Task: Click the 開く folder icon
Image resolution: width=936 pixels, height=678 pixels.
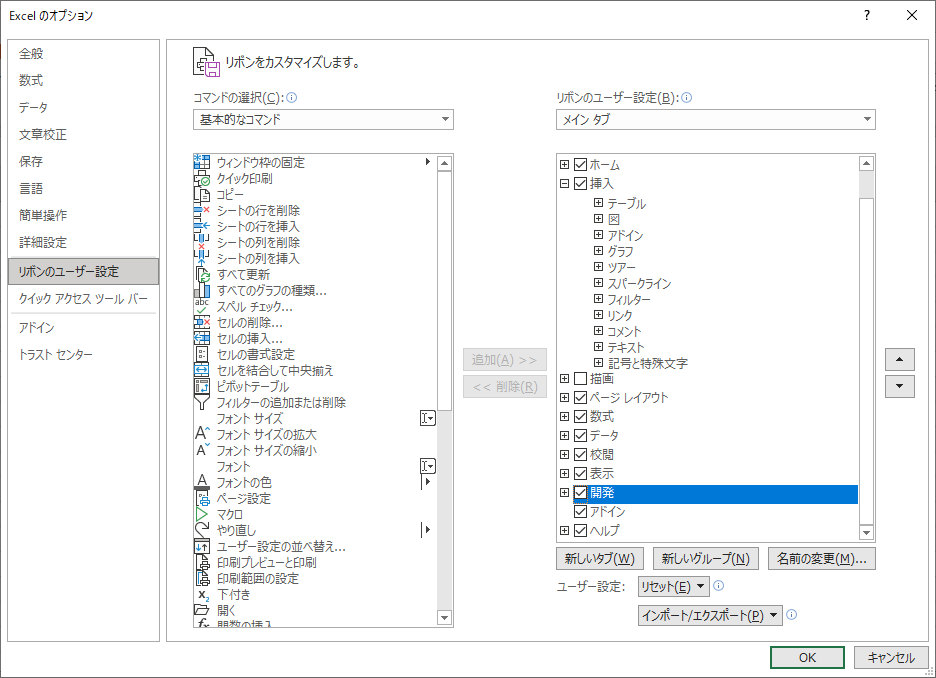Action: point(202,610)
